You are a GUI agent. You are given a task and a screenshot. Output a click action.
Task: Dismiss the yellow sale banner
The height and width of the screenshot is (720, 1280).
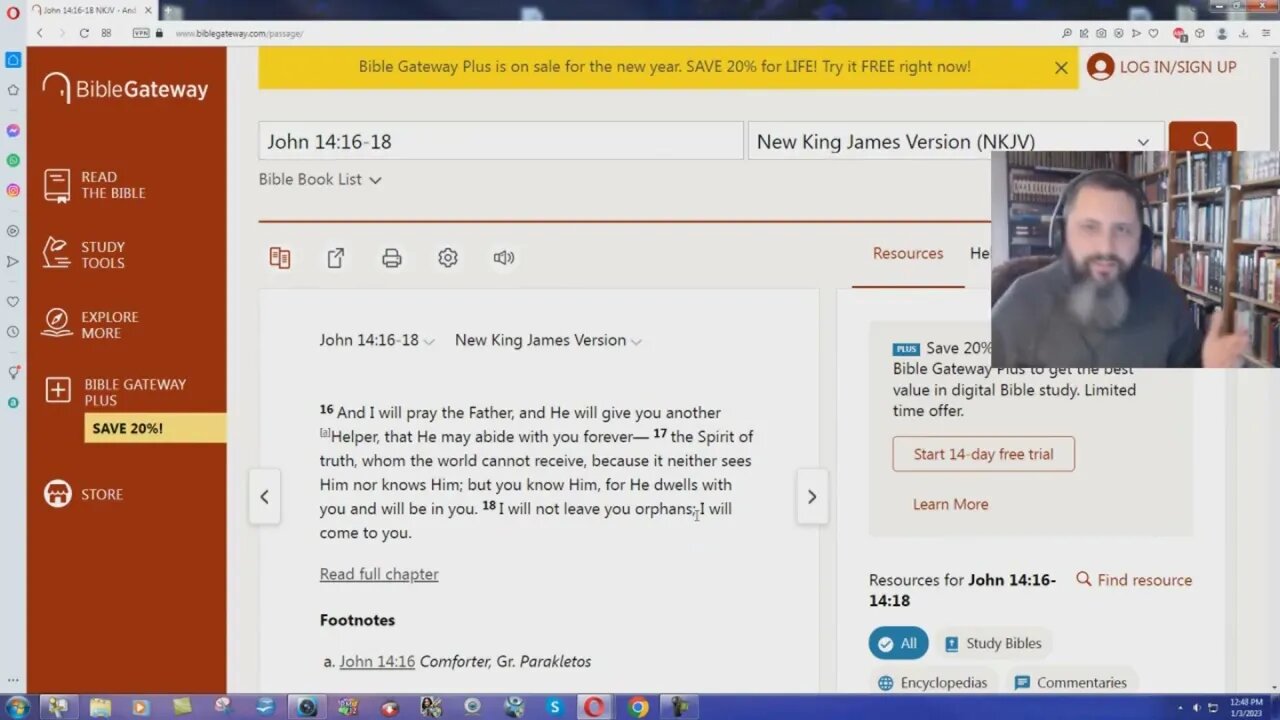point(1061,68)
